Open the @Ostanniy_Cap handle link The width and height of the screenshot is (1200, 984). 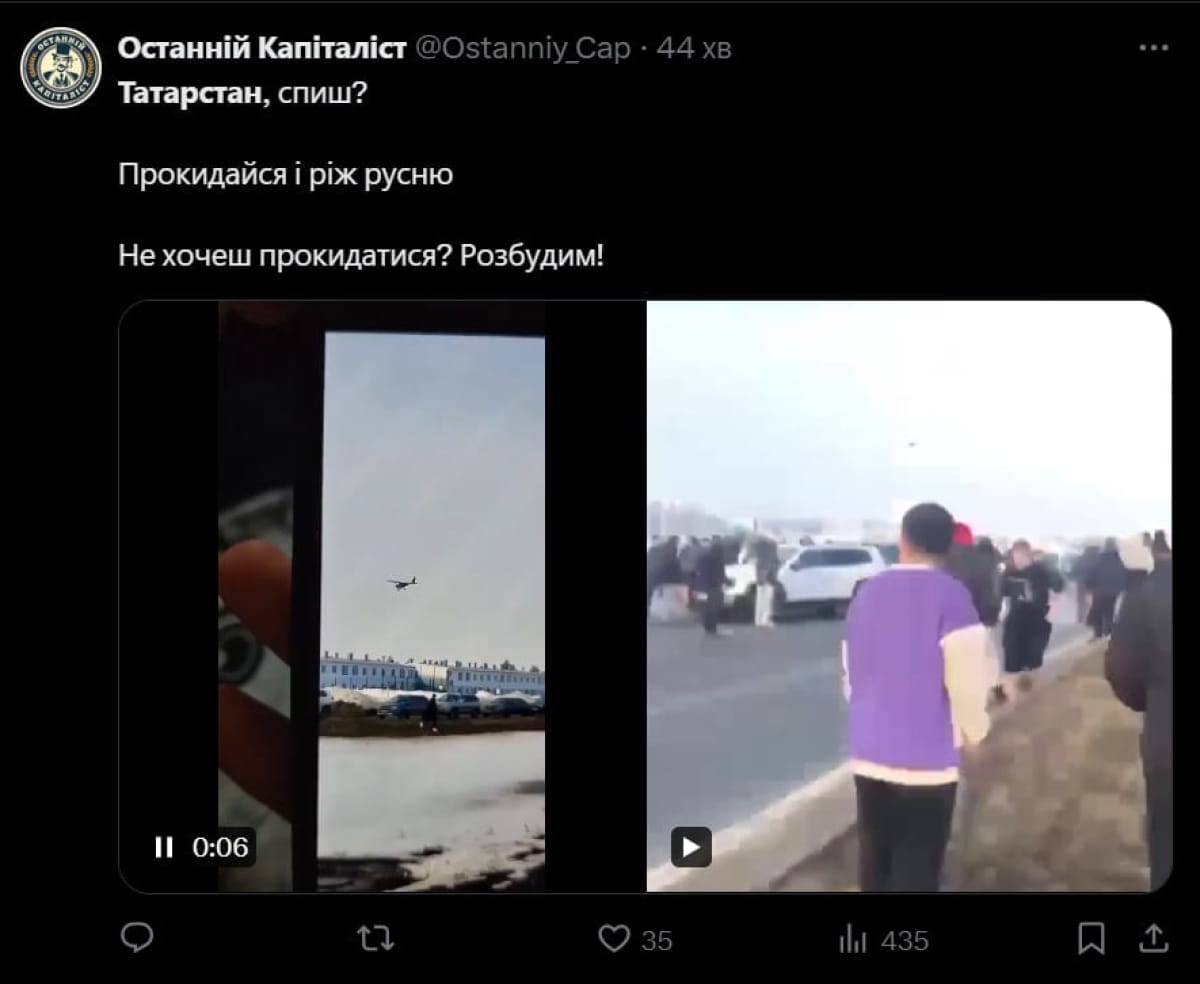[x=522, y=48]
